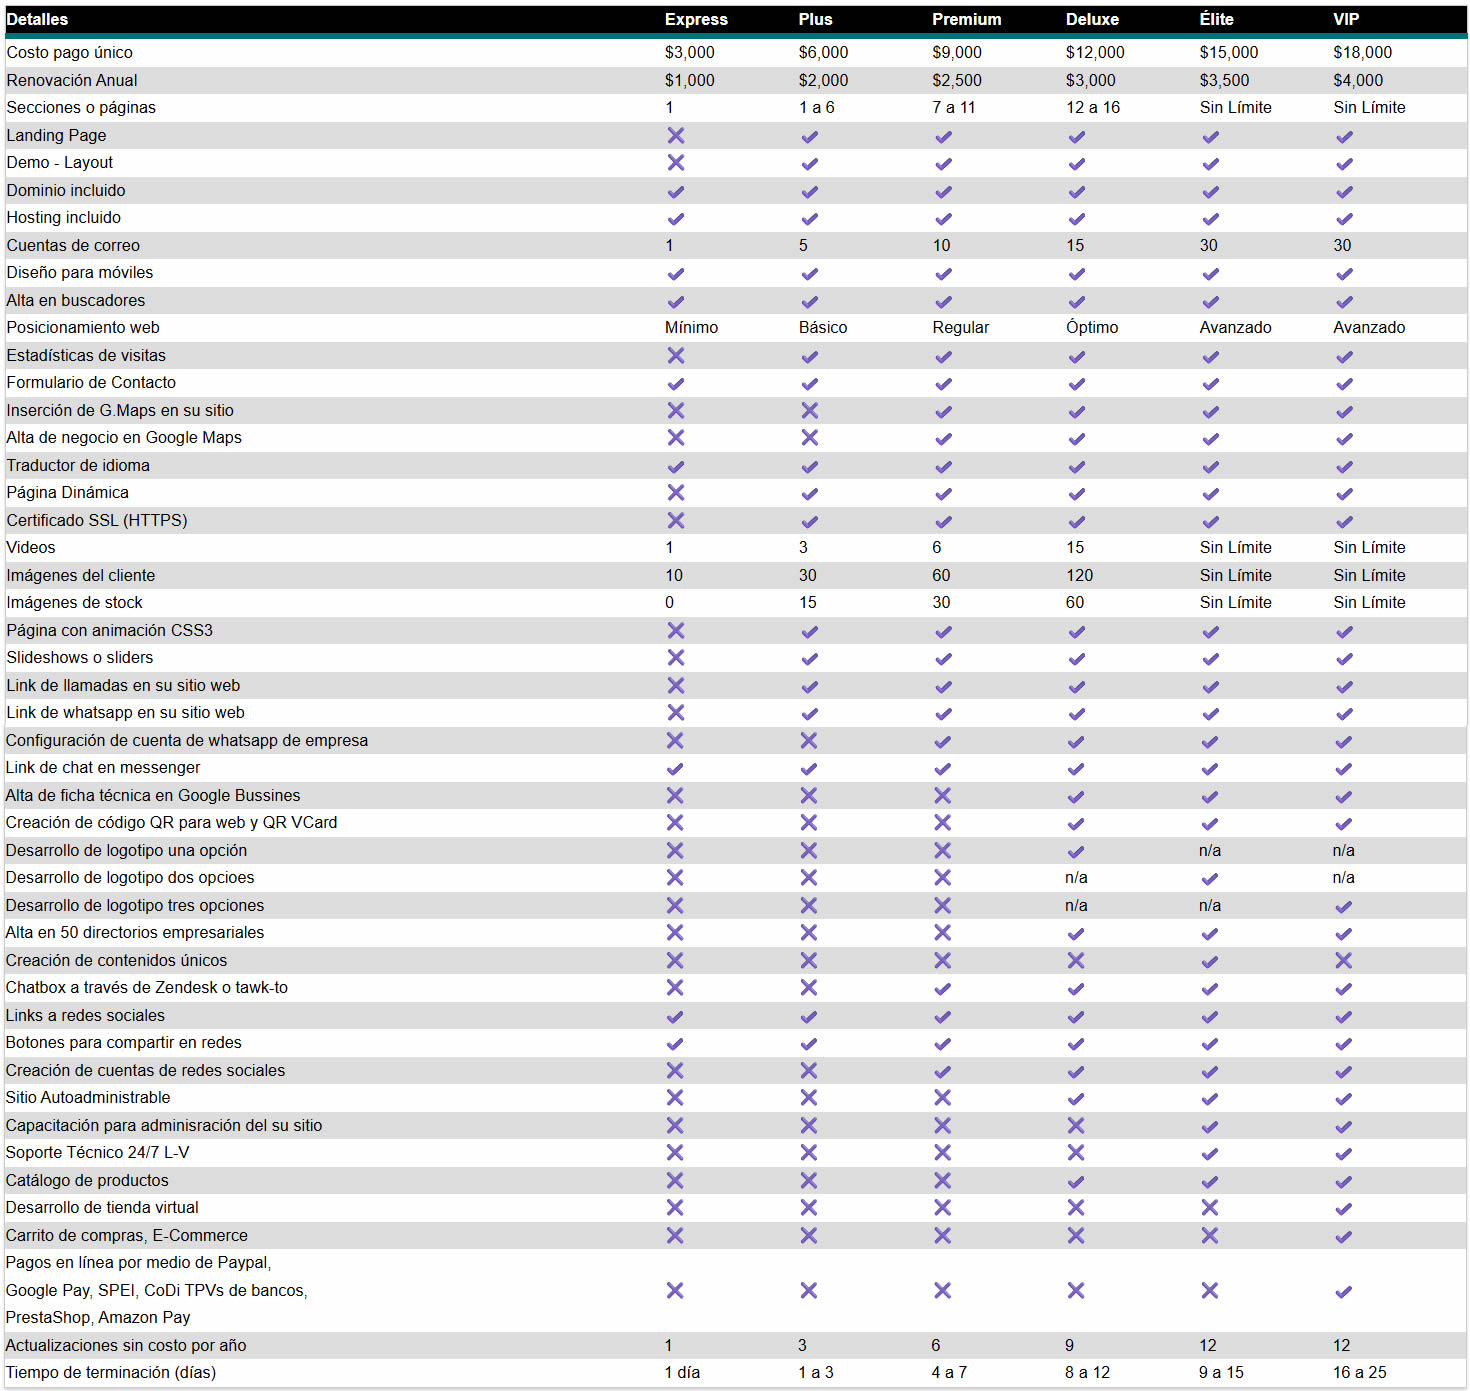Click the checkmark for Sitio Autoadministrable under Élite
Image resolution: width=1470 pixels, height=1391 pixels.
[1210, 1099]
